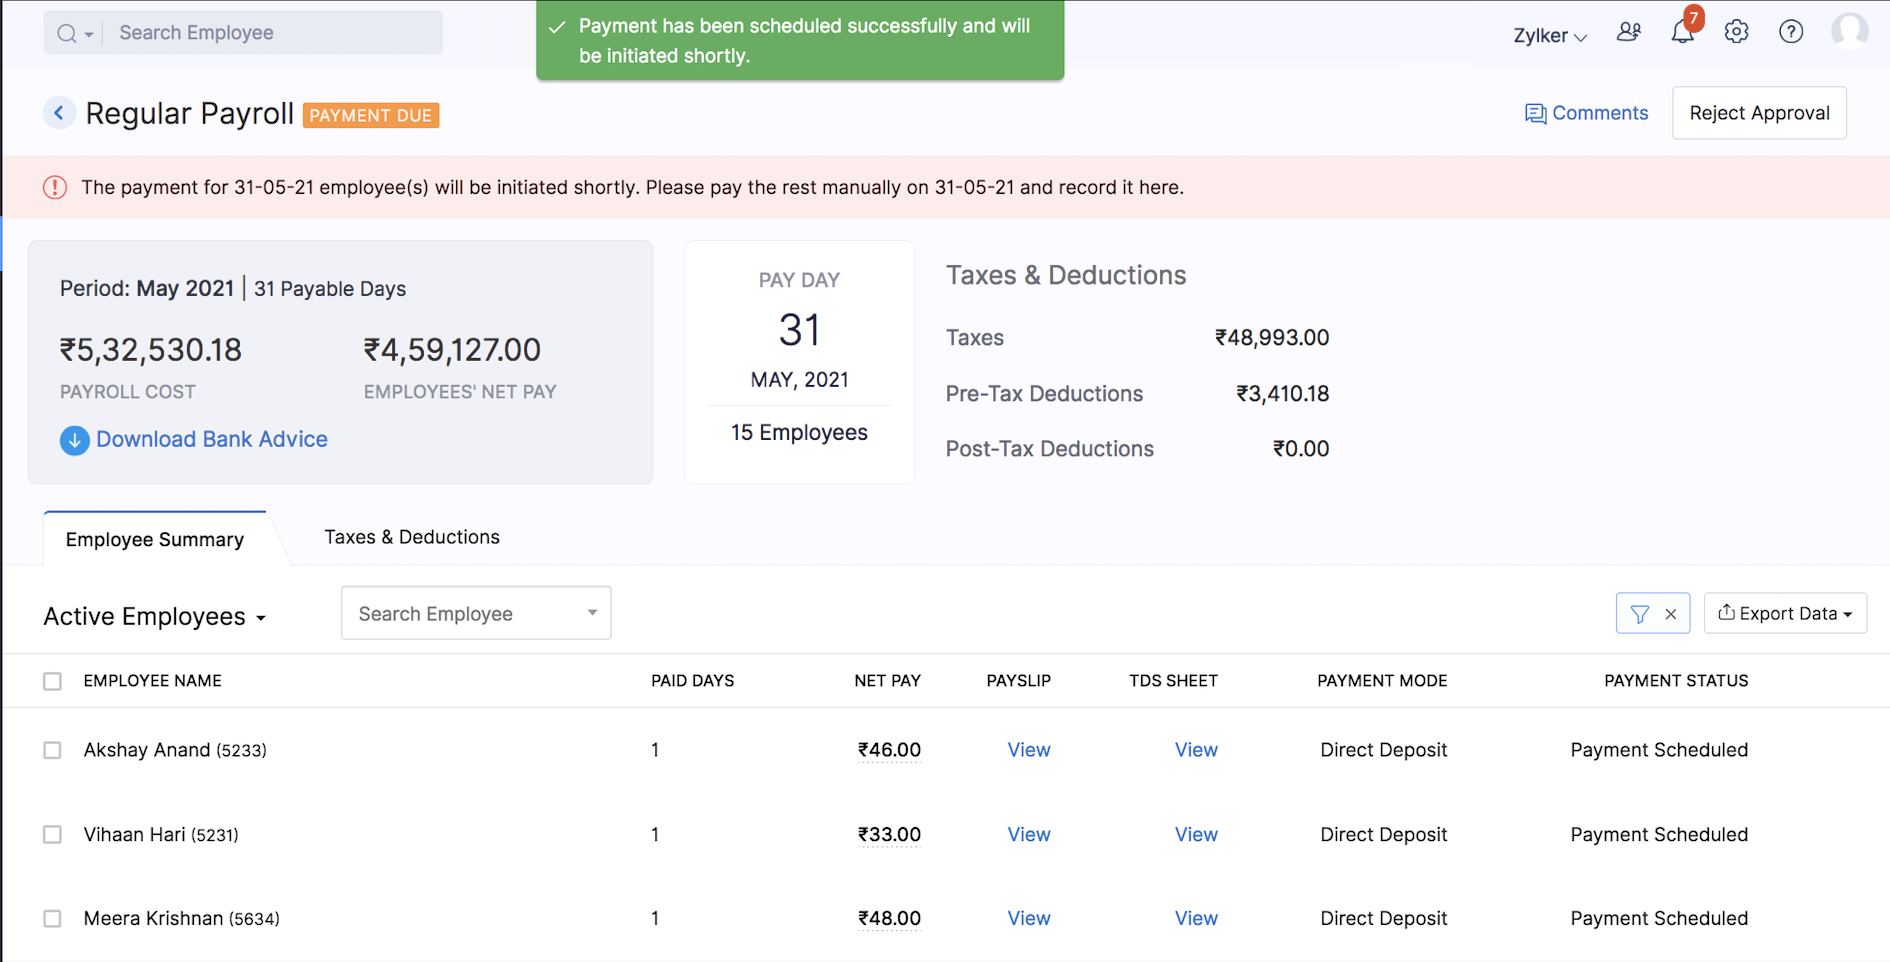View payslip for Meera Krishnan

(x=1028, y=918)
